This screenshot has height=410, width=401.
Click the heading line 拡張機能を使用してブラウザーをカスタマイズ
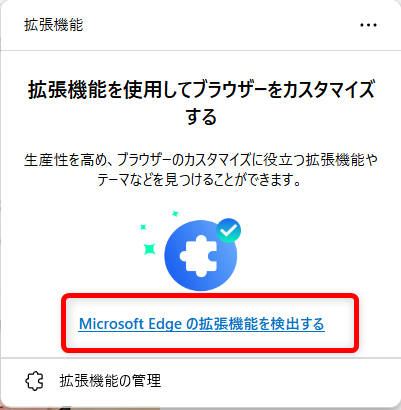pyautogui.click(x=201, y=89)
